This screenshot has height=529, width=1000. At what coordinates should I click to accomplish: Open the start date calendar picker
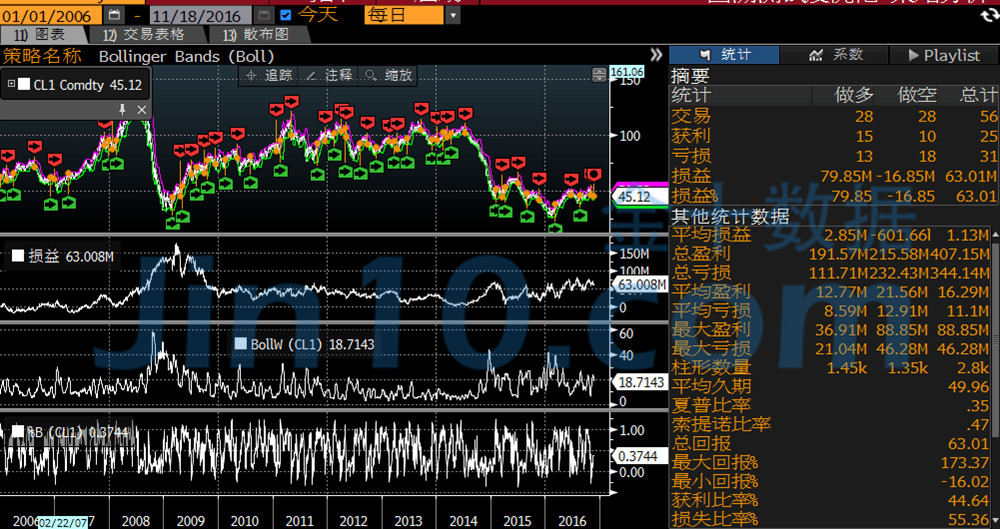[113, 15]
